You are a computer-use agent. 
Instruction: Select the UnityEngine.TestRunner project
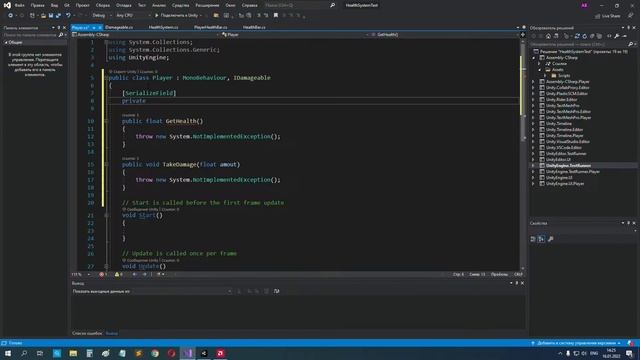pyautogui.click(x=568, y=166)
